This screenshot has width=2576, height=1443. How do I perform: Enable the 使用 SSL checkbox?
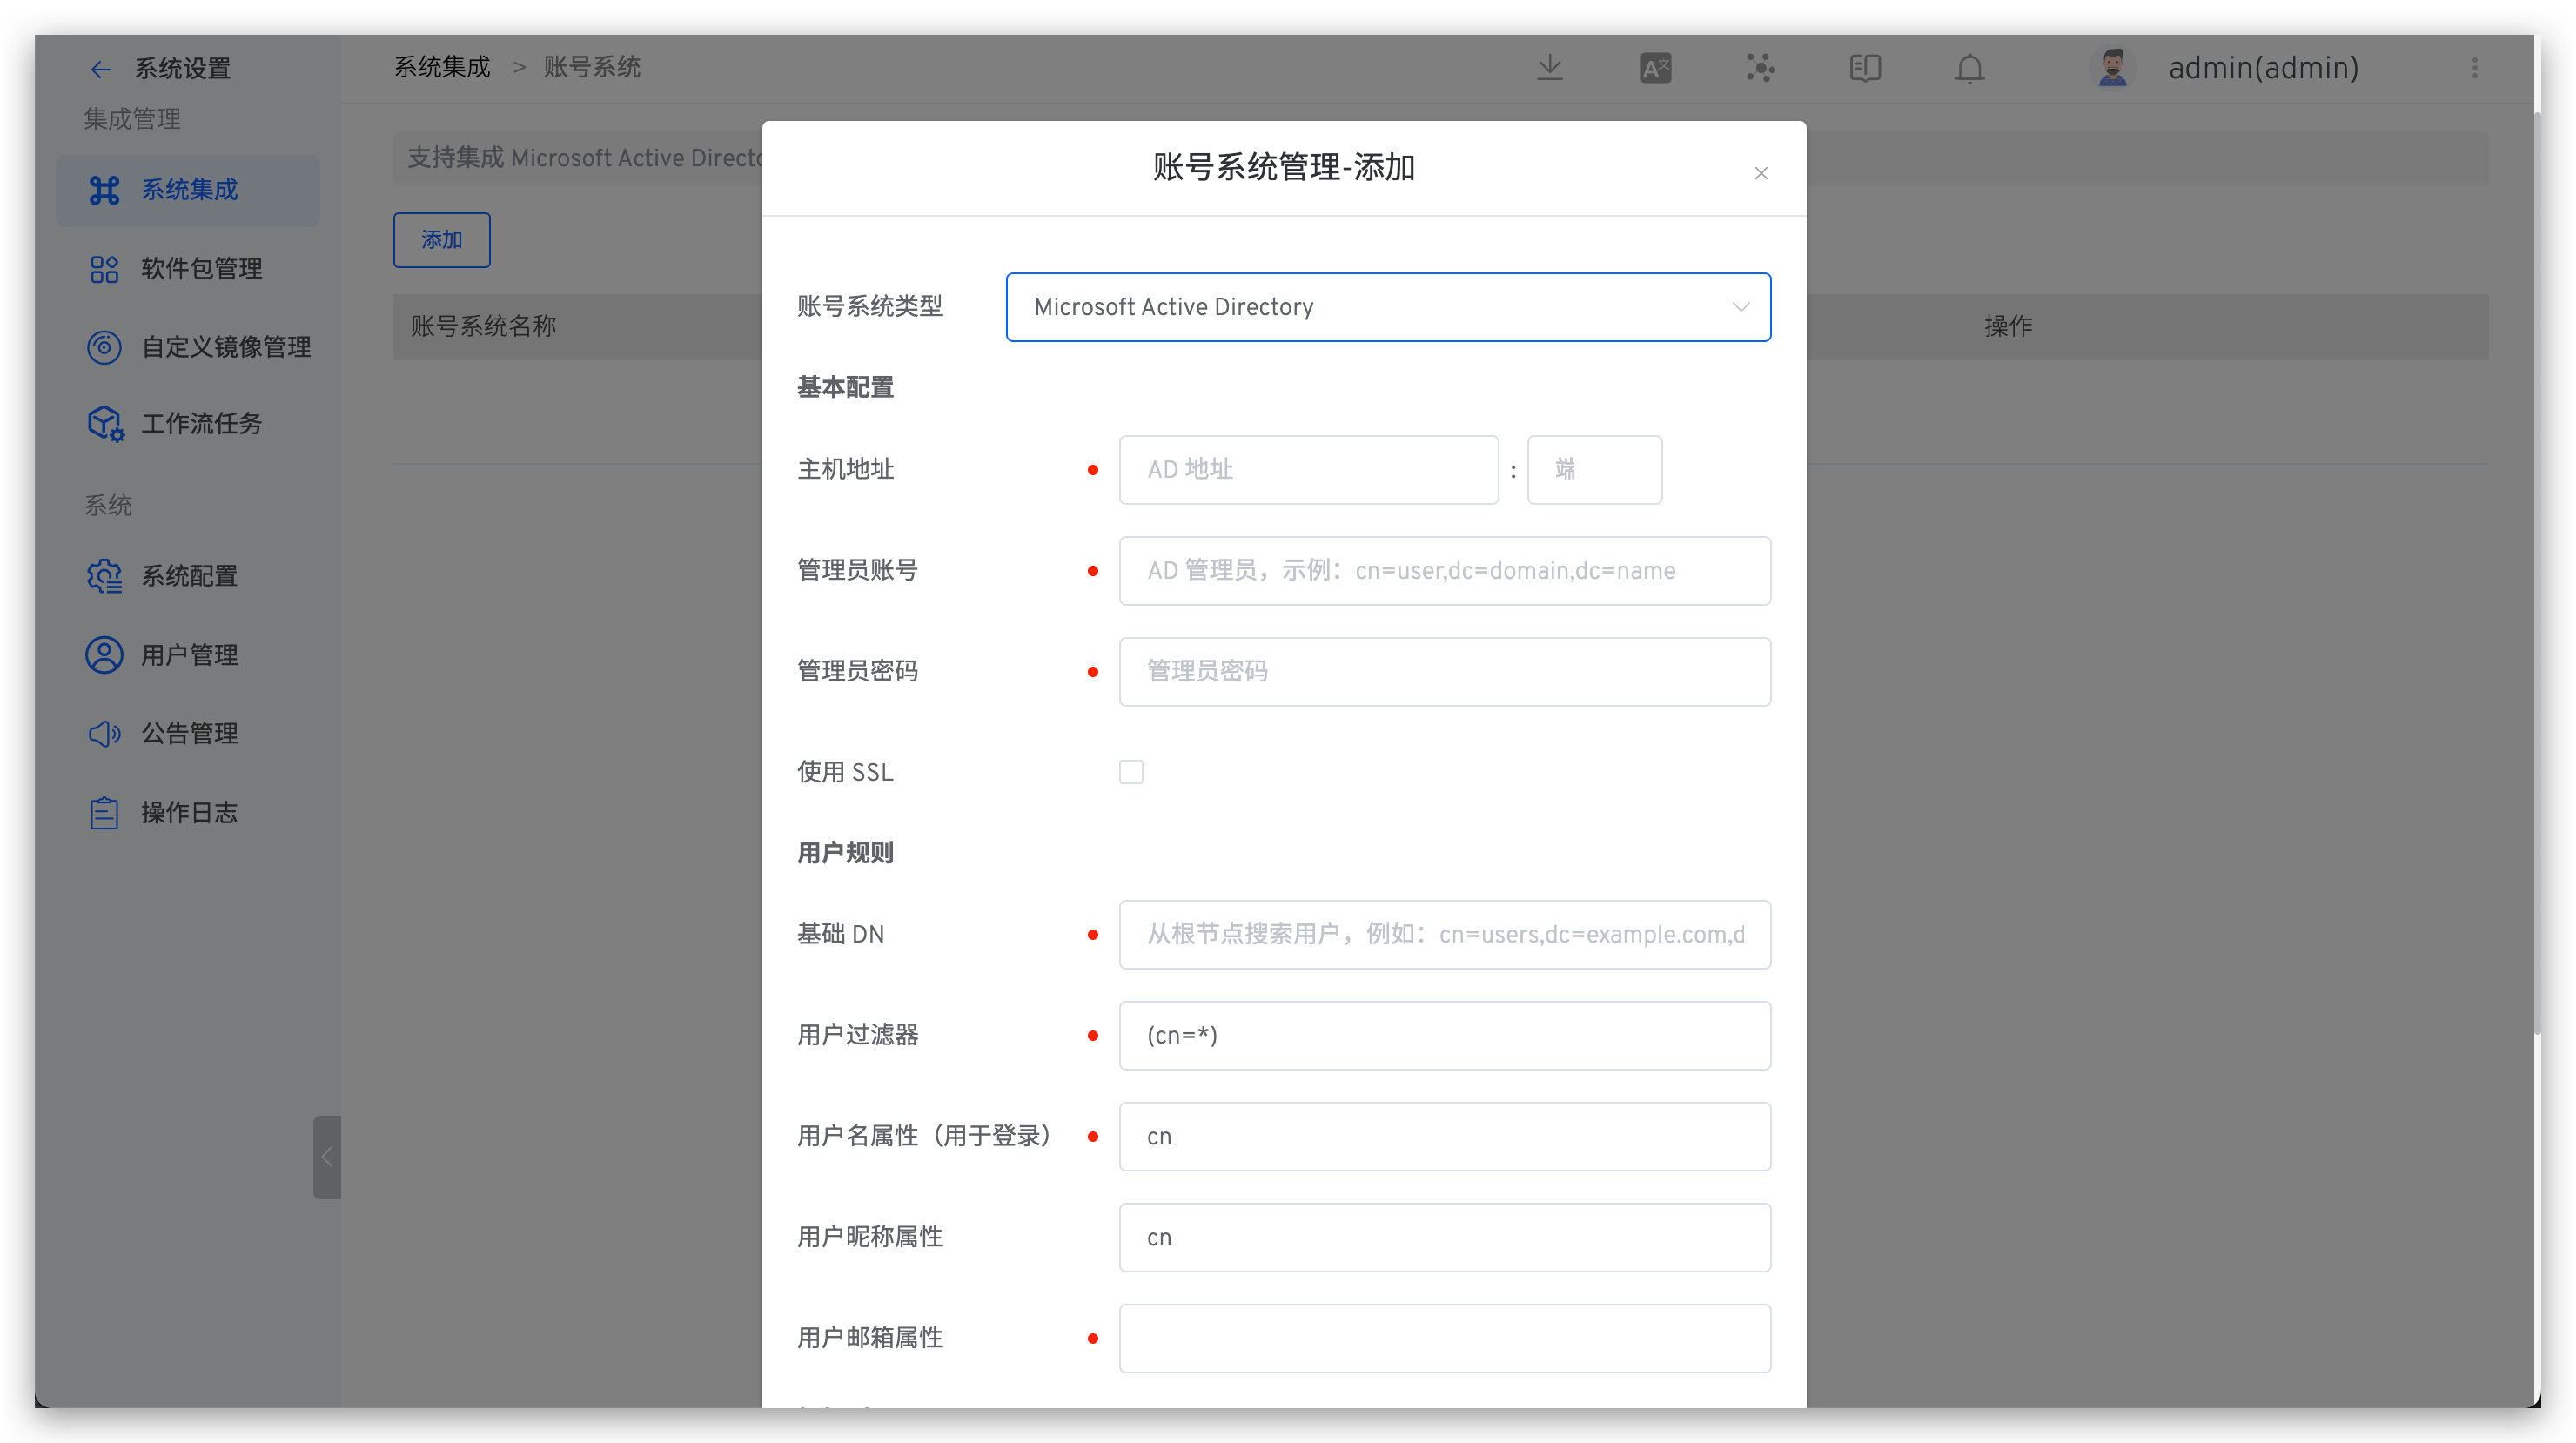point(1131,772)
